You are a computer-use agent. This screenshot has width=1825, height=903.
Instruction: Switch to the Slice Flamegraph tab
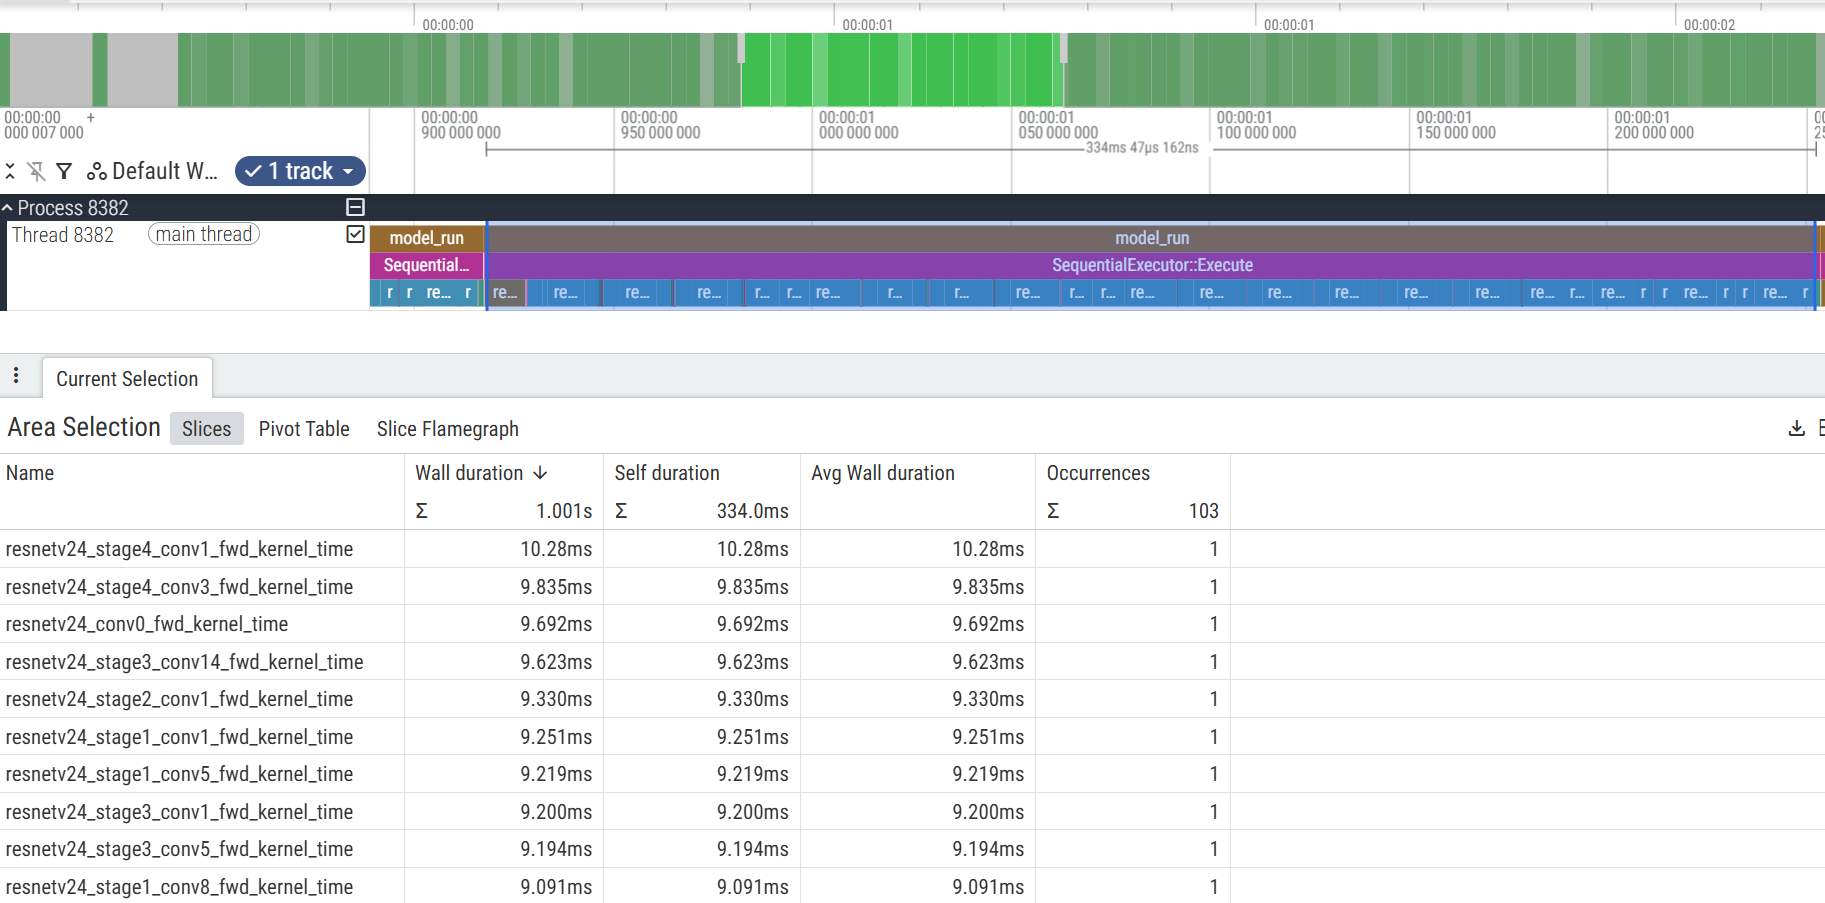click(447, 429)
